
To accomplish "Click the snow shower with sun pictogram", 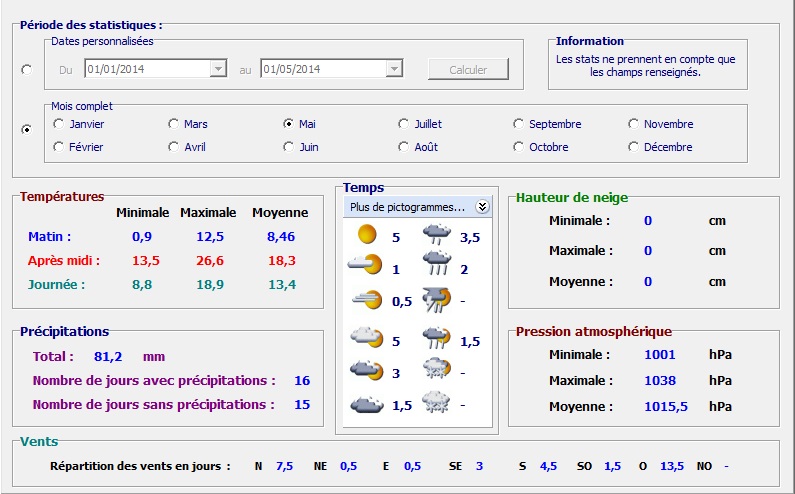I will [437, 370].
